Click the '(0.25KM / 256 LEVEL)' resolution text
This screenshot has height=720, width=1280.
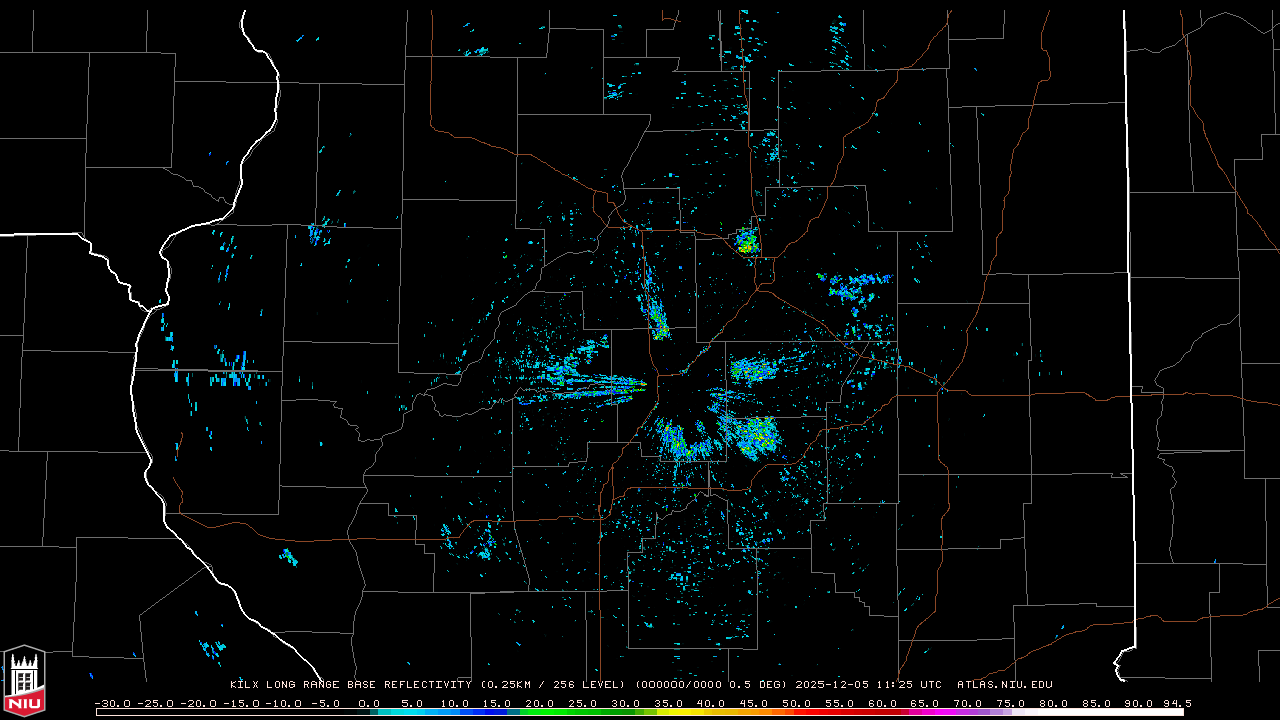(554, 685)
